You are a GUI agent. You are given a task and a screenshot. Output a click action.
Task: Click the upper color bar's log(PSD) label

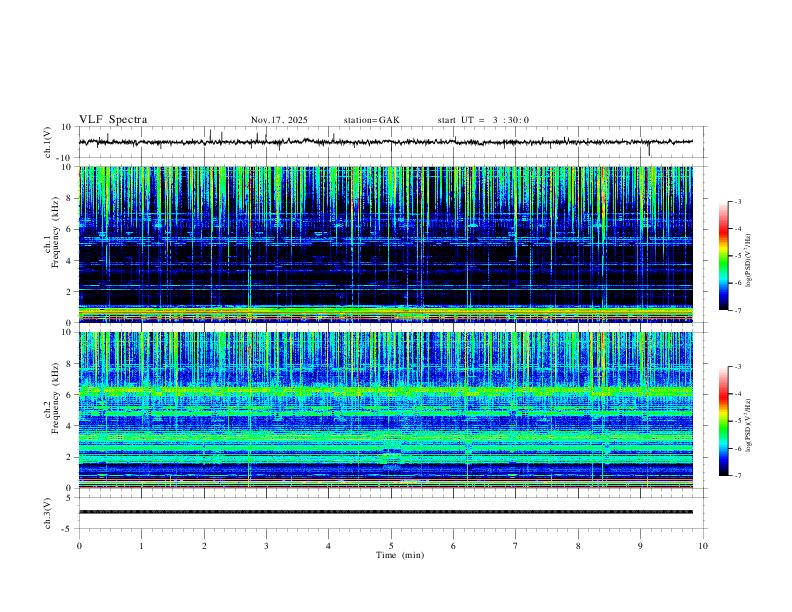click(x=749, y=261)
